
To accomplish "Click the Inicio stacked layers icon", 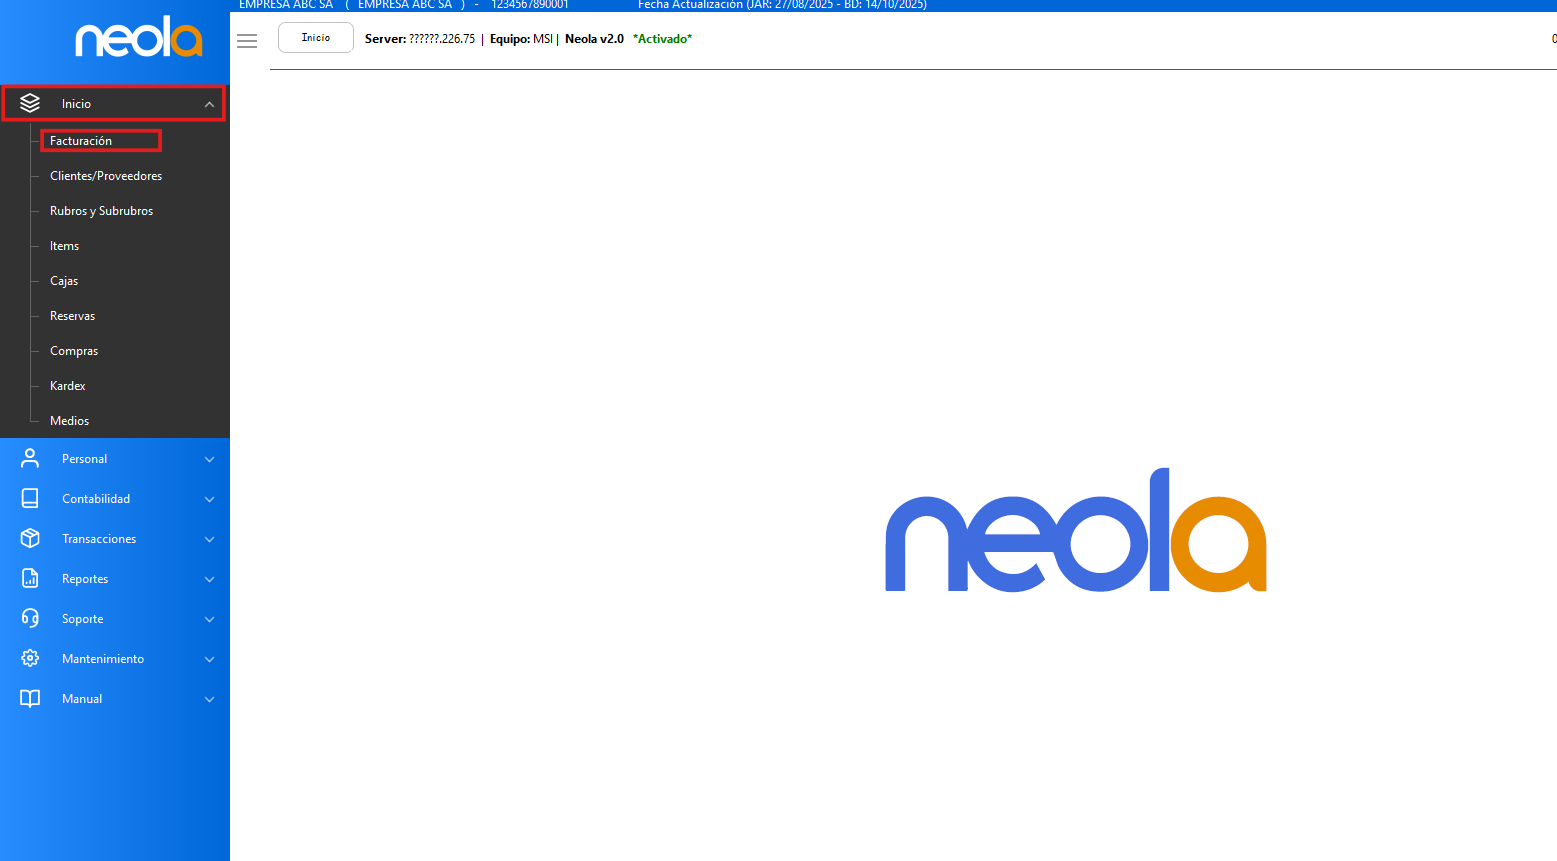I will click(x=30, y=103).
